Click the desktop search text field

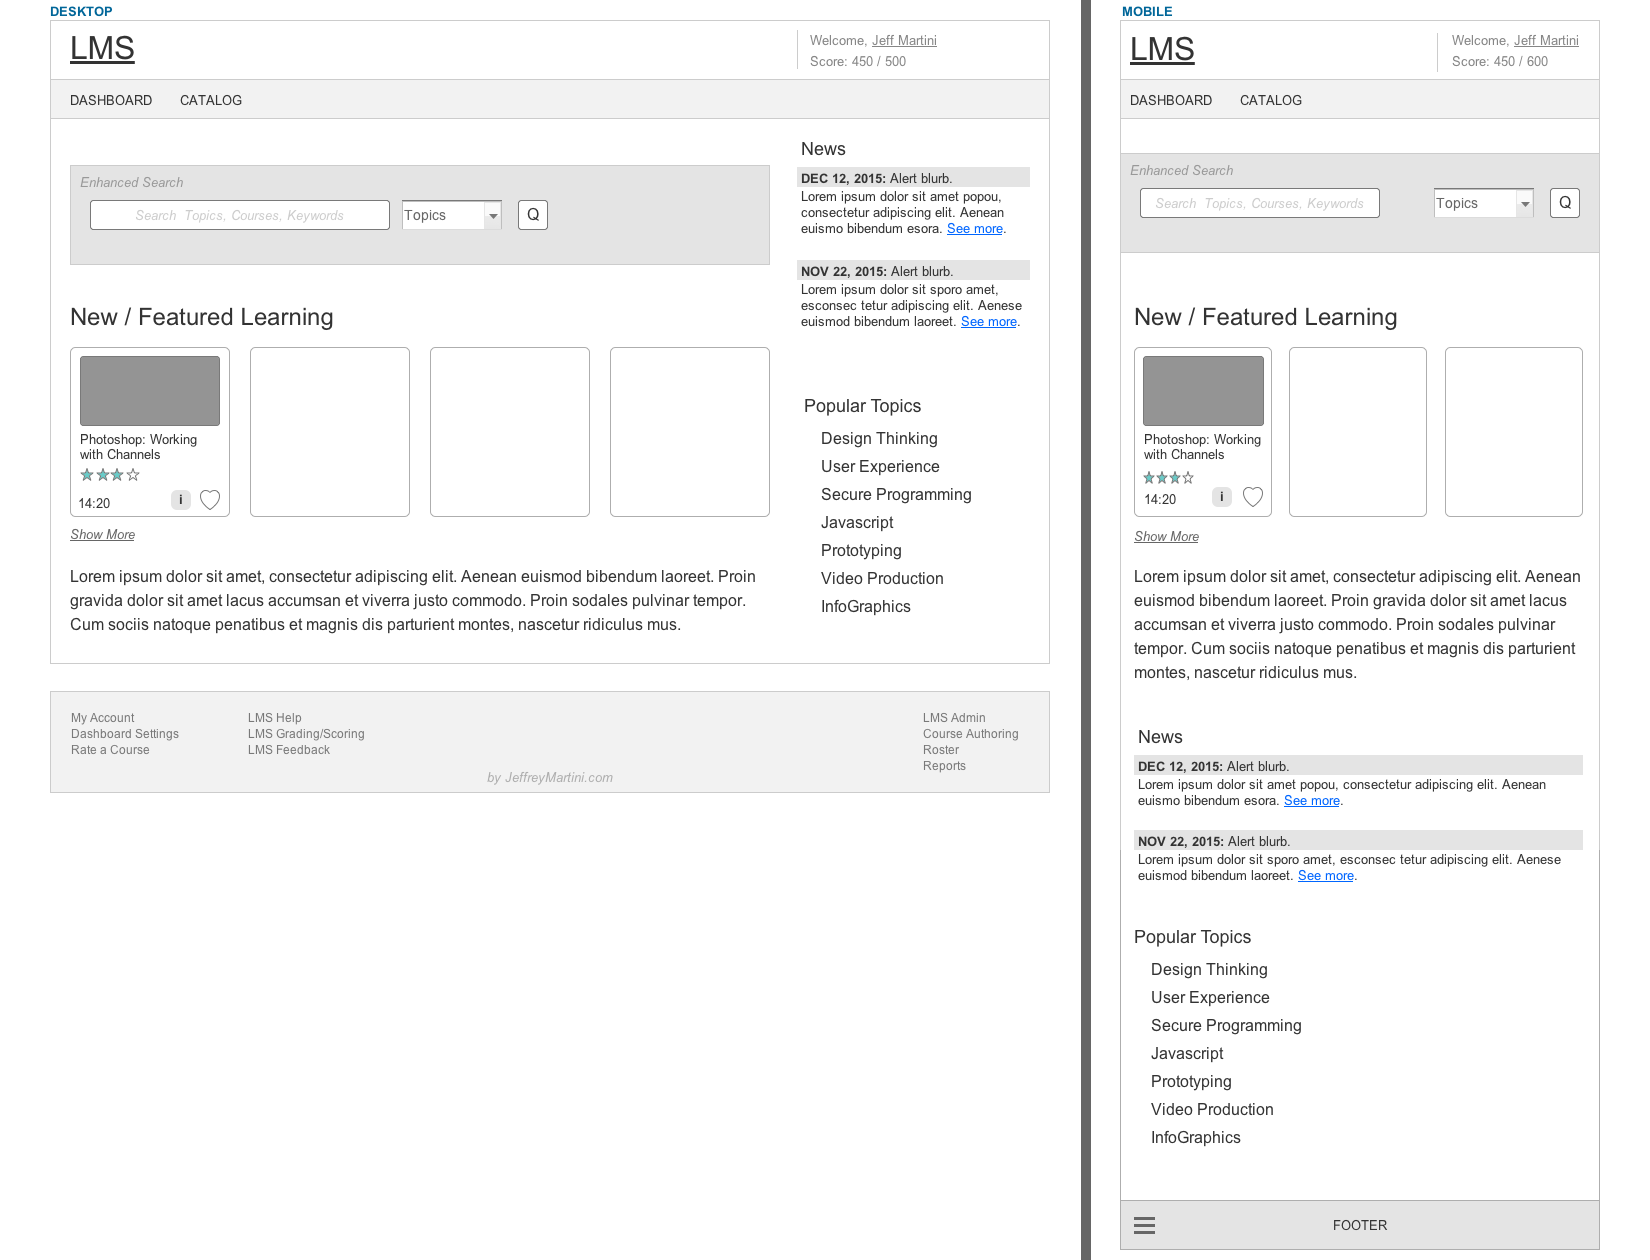coord(240,216)
